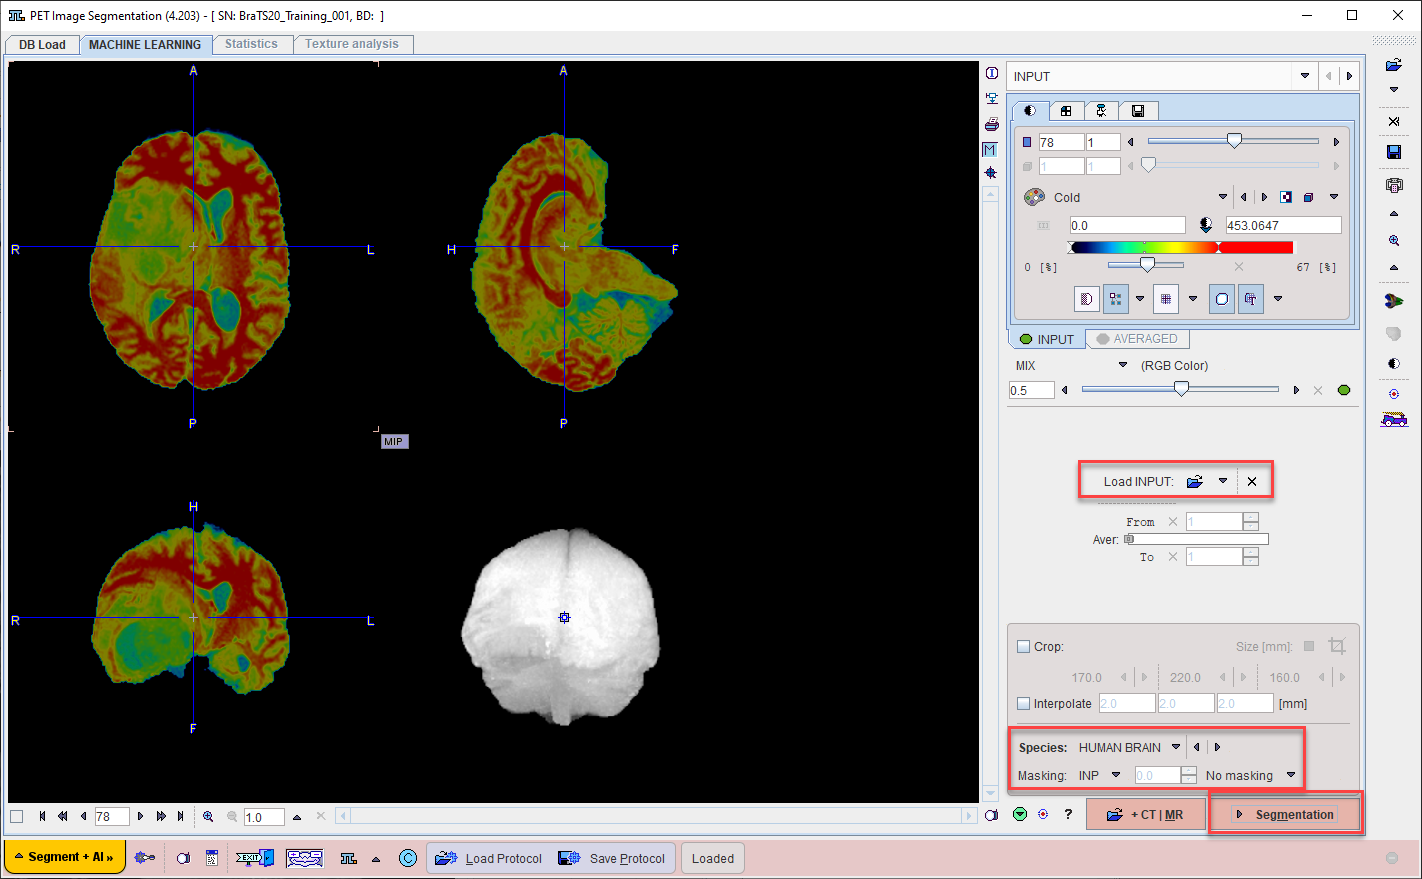
Task: Click the Load INPUT folder button
Action: coord(1195,481)
